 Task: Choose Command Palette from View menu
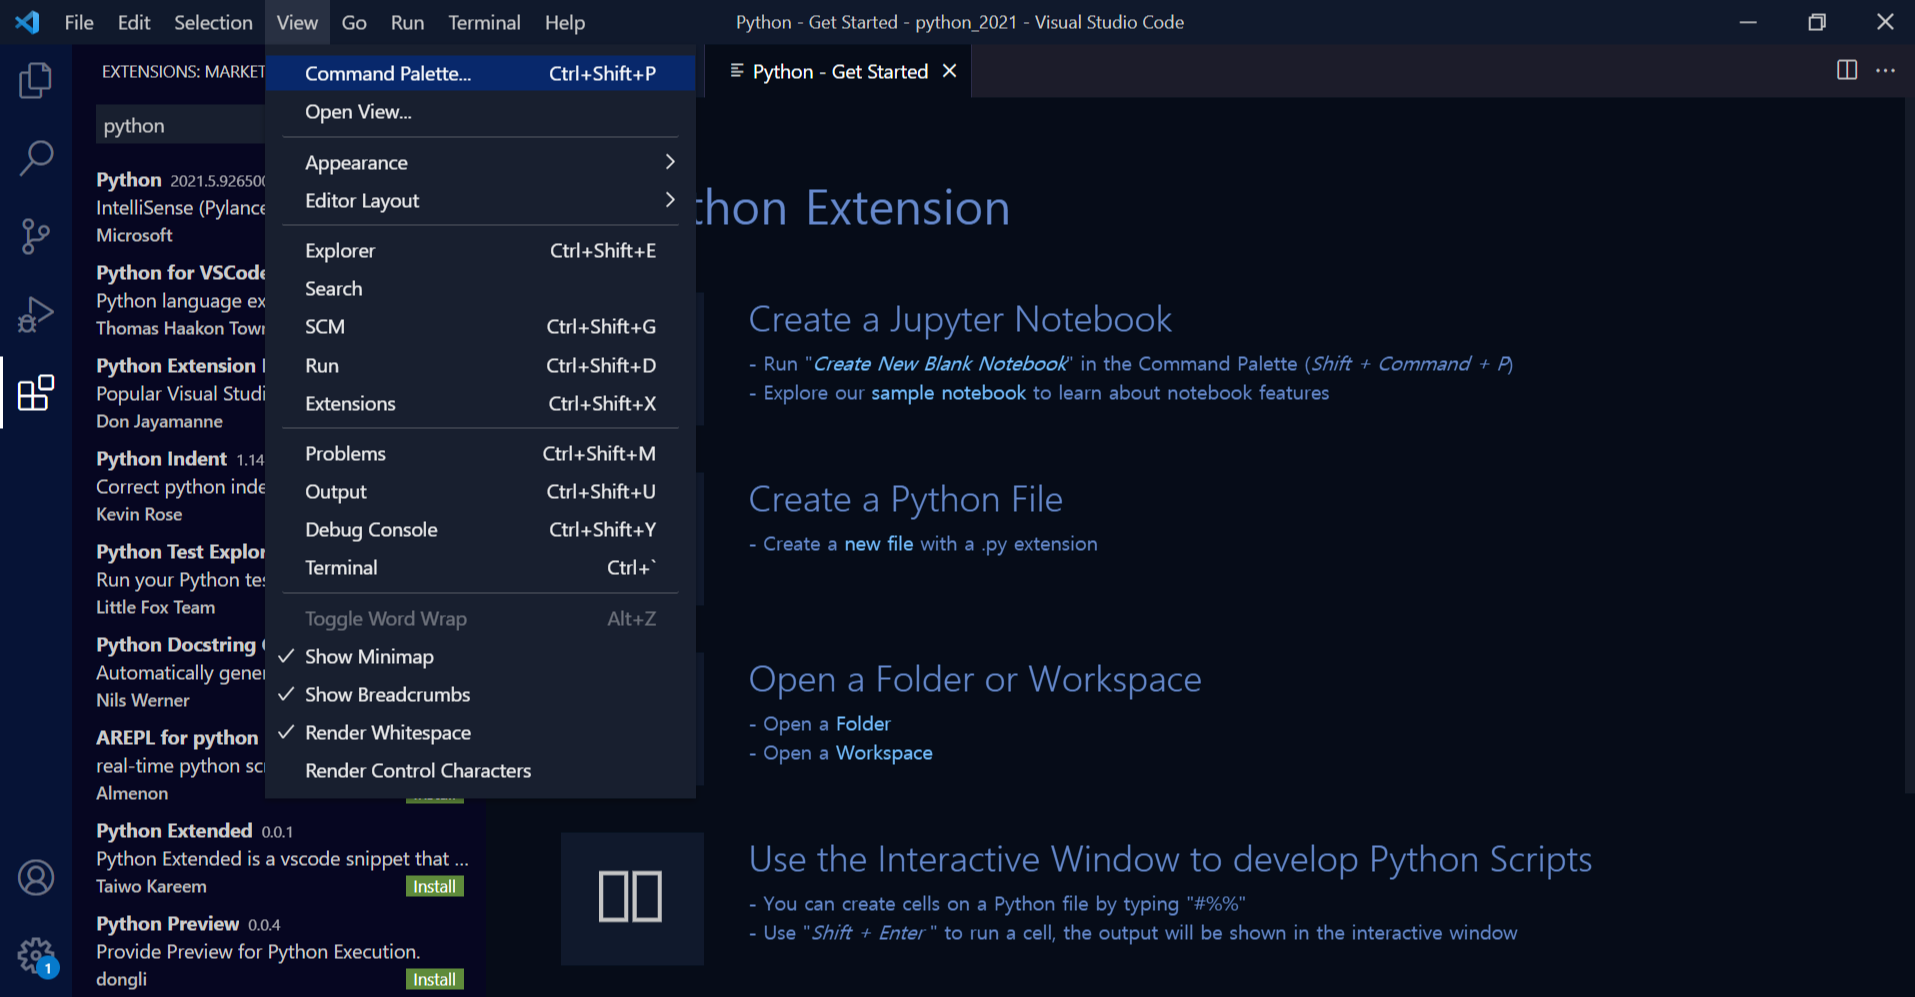(x=481, y=74)
